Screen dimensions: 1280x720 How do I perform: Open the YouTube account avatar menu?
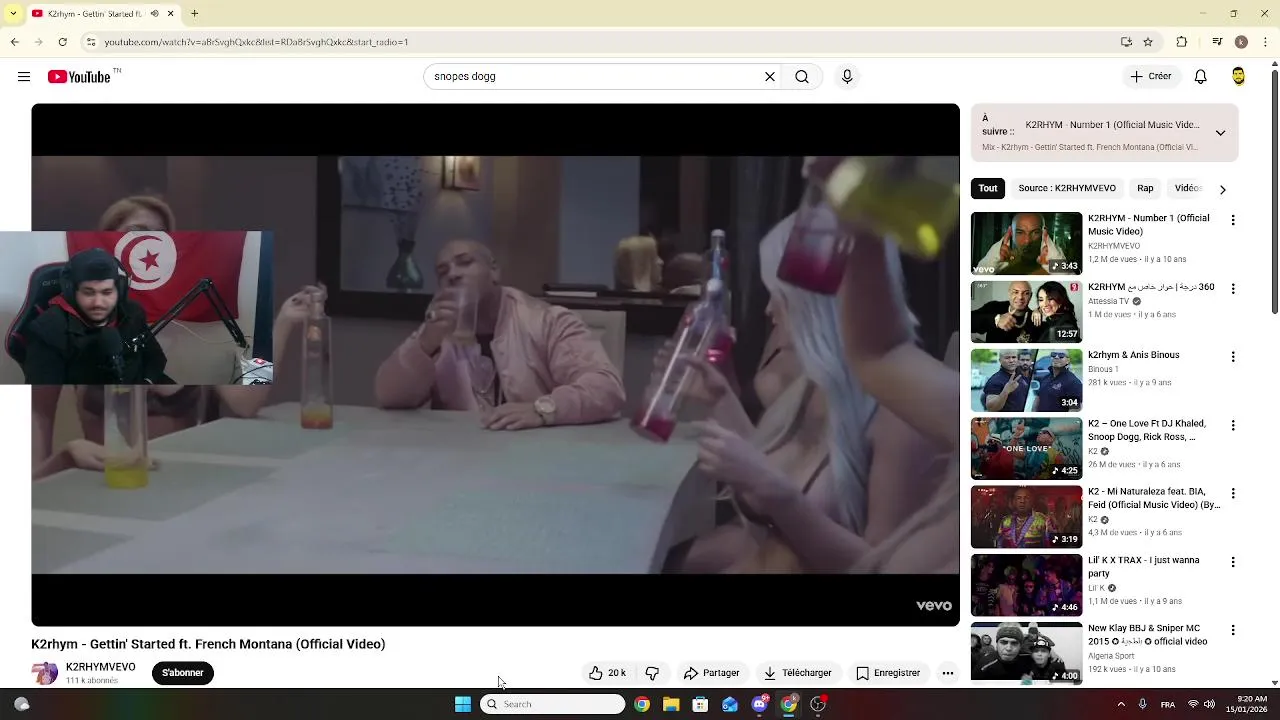pos(1238,77)
